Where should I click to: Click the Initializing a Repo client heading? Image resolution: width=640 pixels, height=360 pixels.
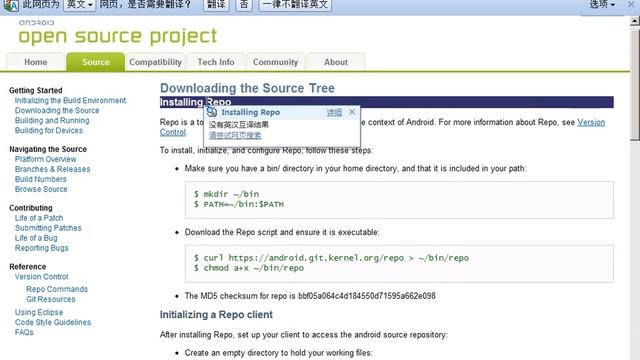click(x=216, y=315)
